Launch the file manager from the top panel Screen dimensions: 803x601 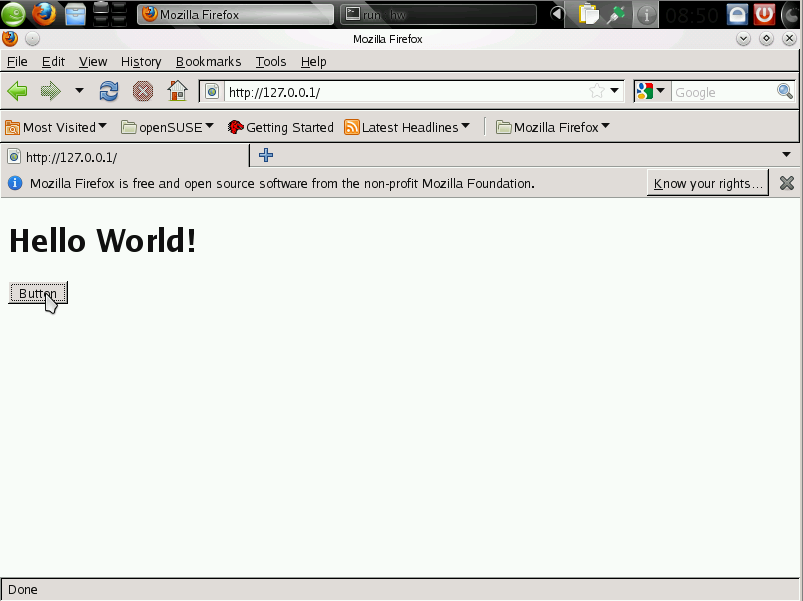tap(74, 14)
